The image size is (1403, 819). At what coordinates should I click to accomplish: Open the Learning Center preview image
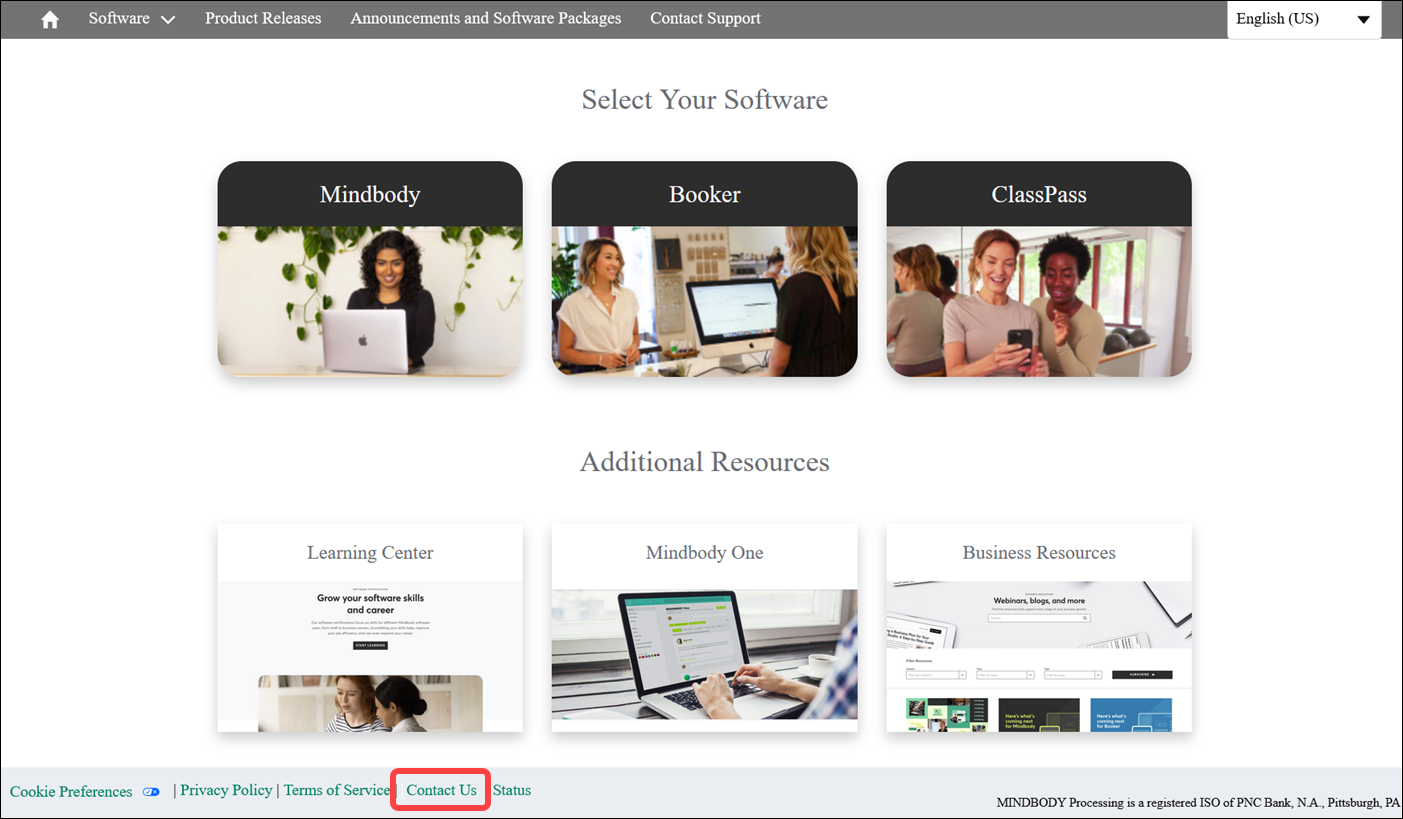click(370, 656)
